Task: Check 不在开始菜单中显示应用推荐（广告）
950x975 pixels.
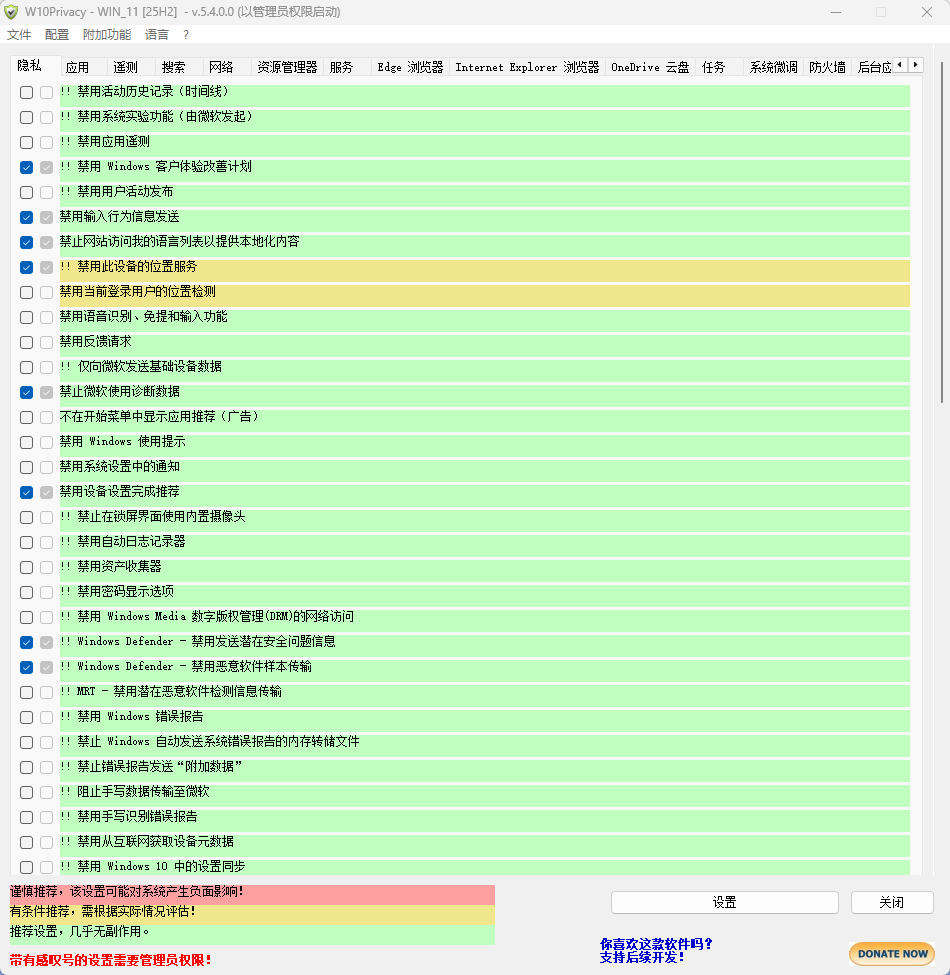Action: [x=26, y=417]
